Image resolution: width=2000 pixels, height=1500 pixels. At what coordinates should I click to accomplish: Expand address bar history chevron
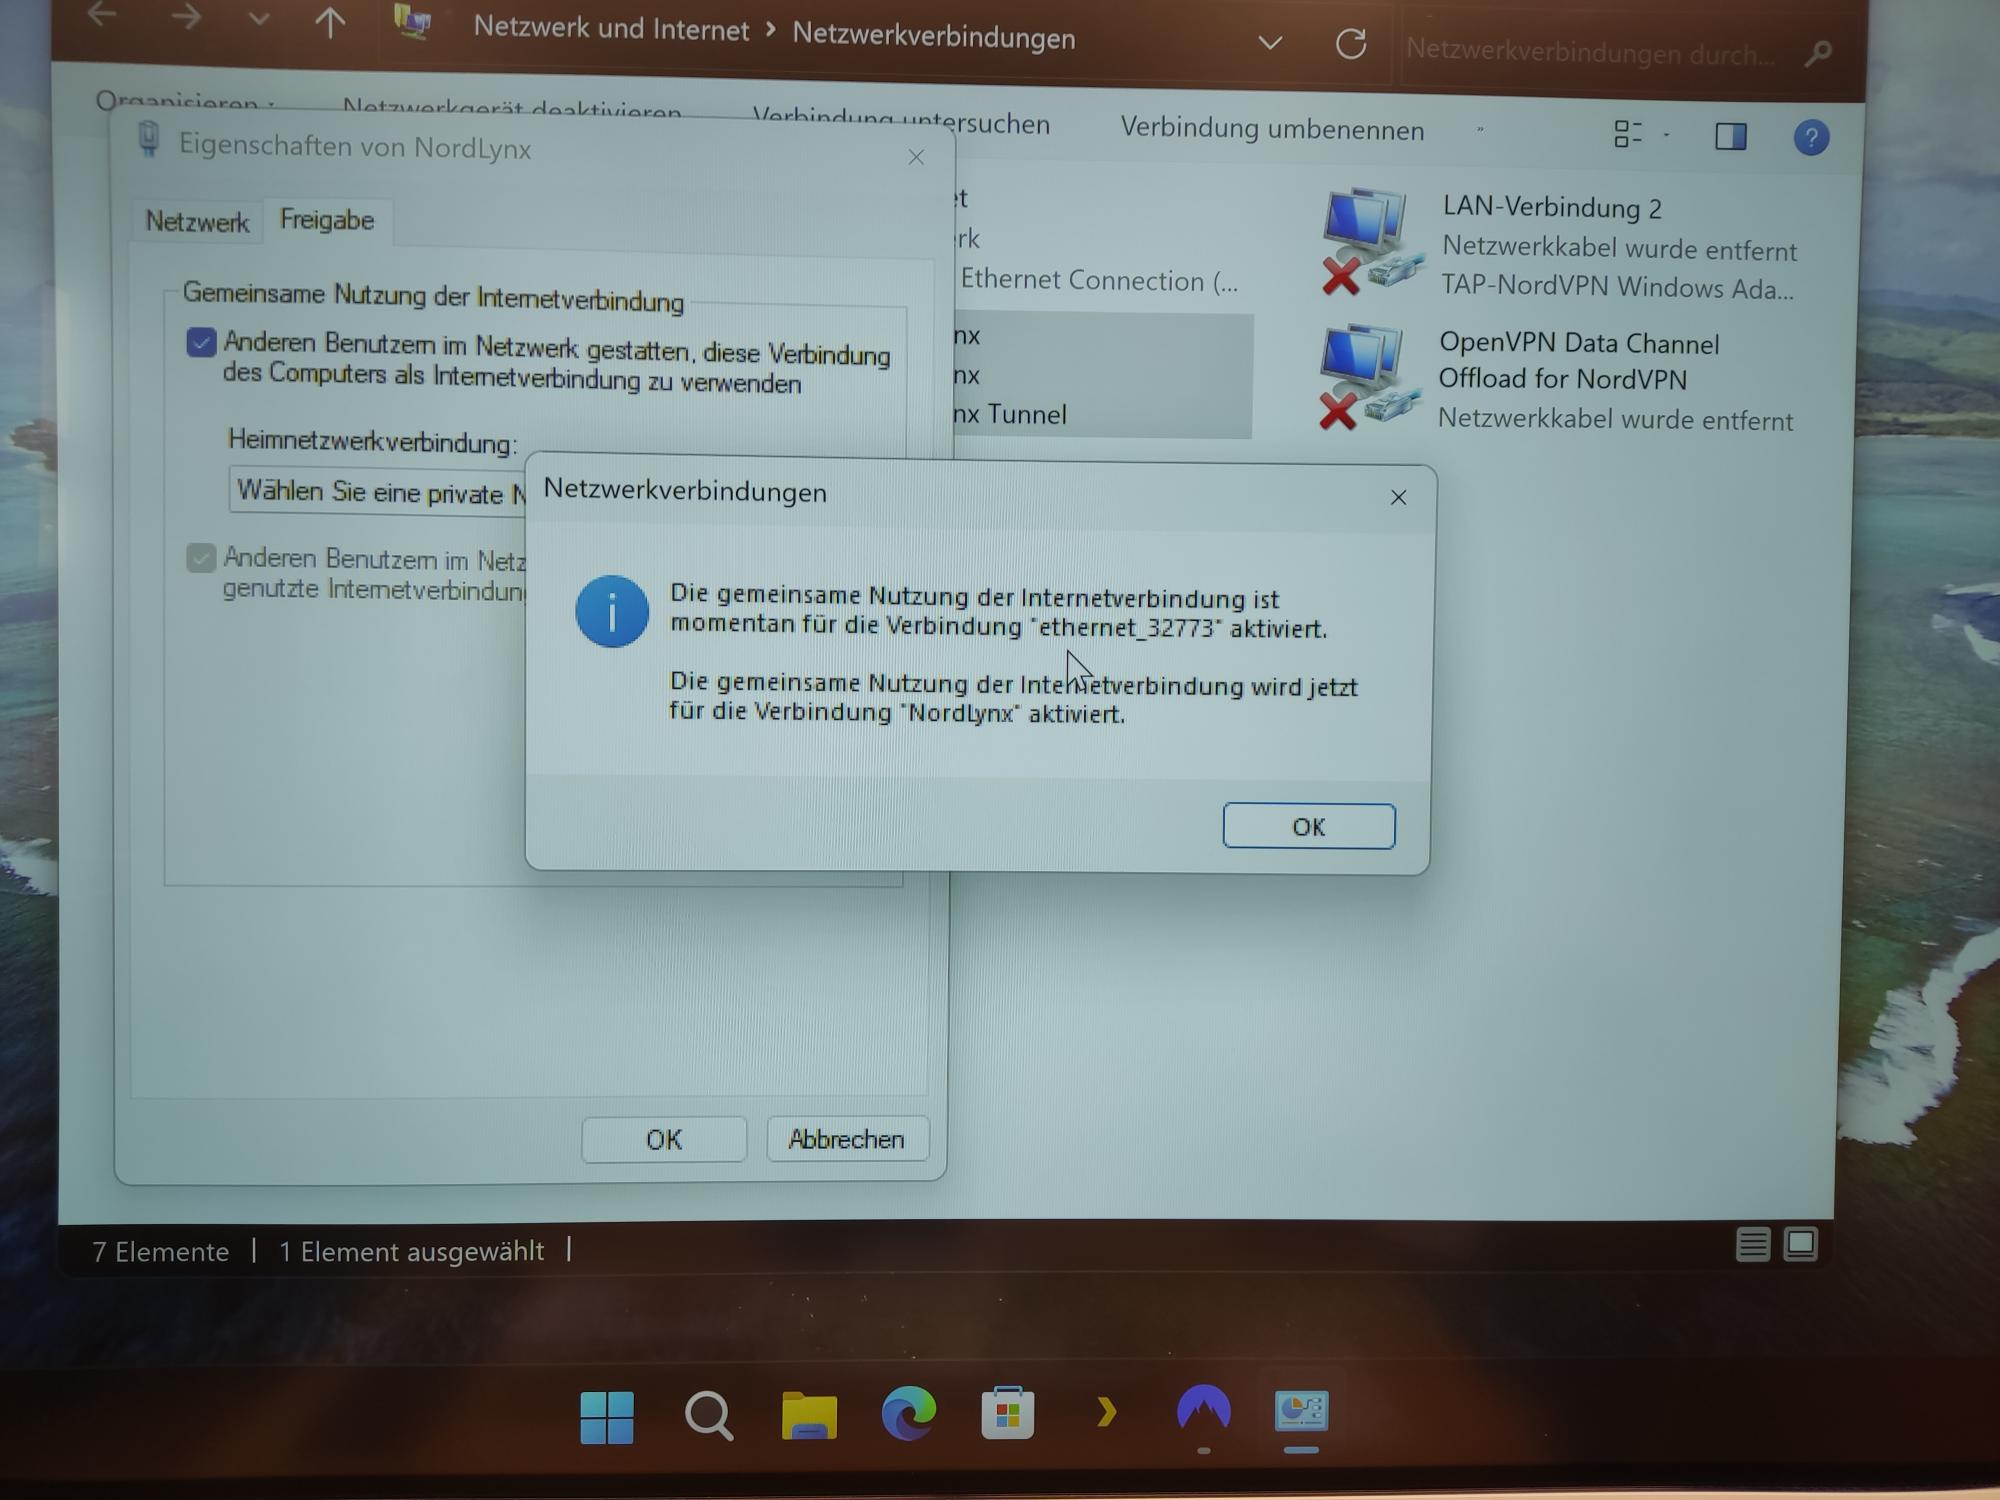(1270, 43)
